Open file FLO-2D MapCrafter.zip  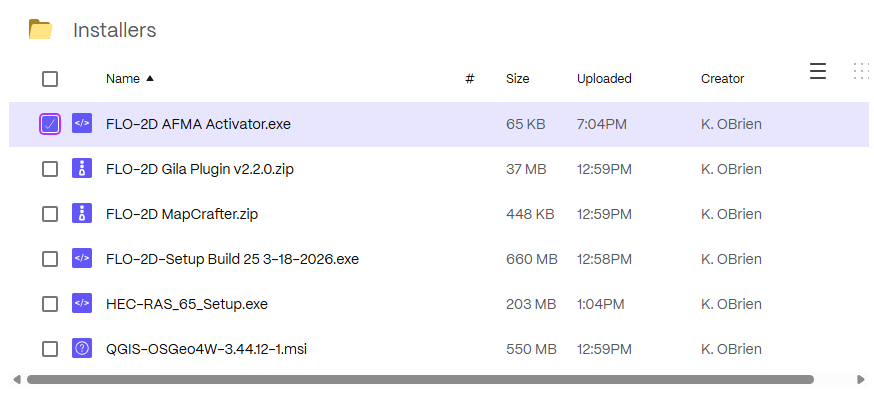pos(182,214)
